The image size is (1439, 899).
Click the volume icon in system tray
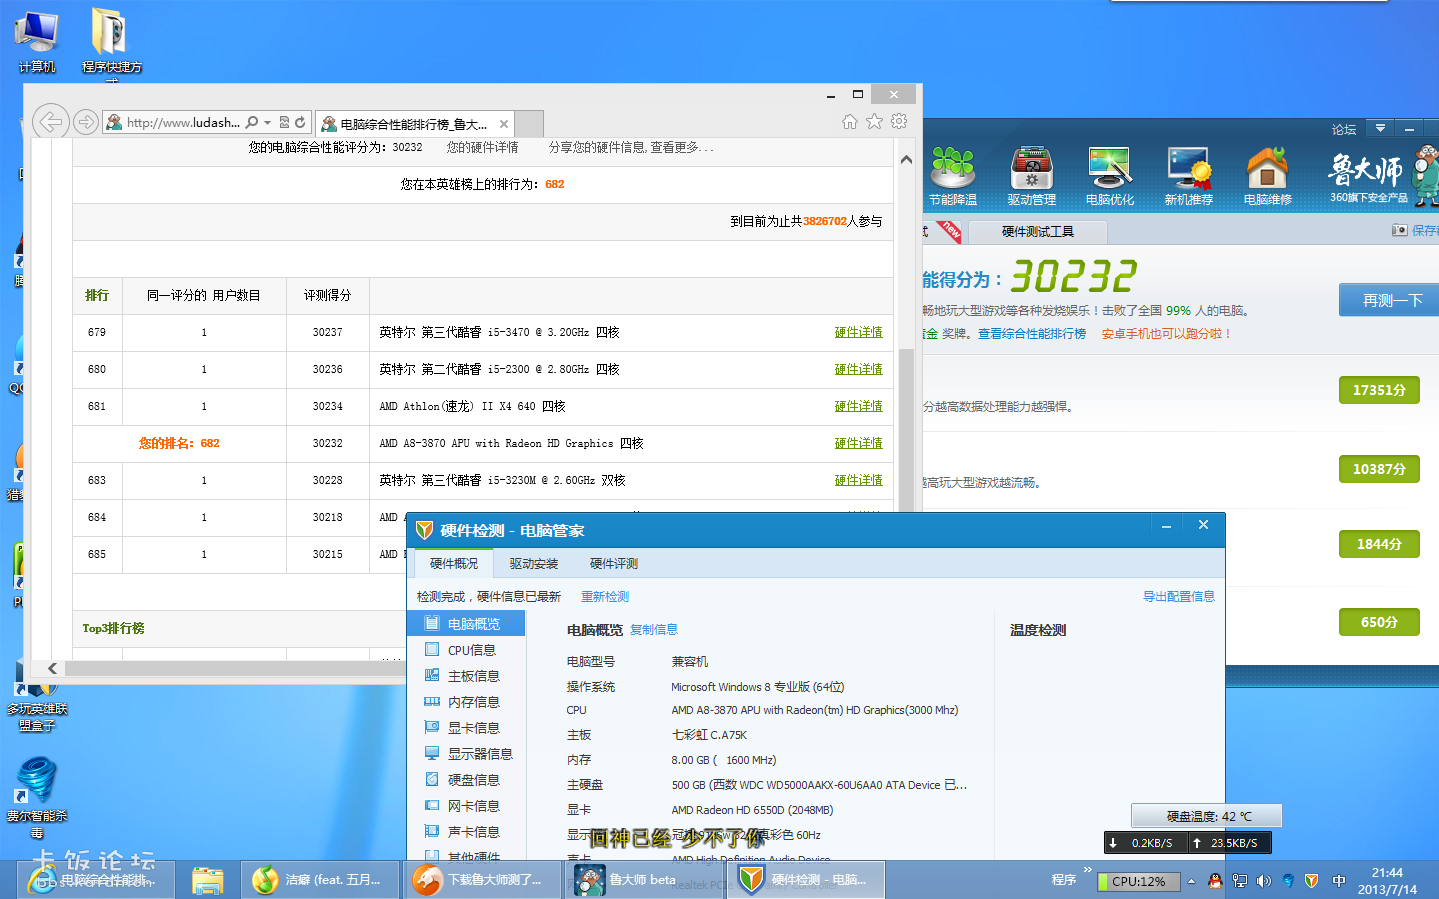pyautogui.click(x=1264, y=881)
